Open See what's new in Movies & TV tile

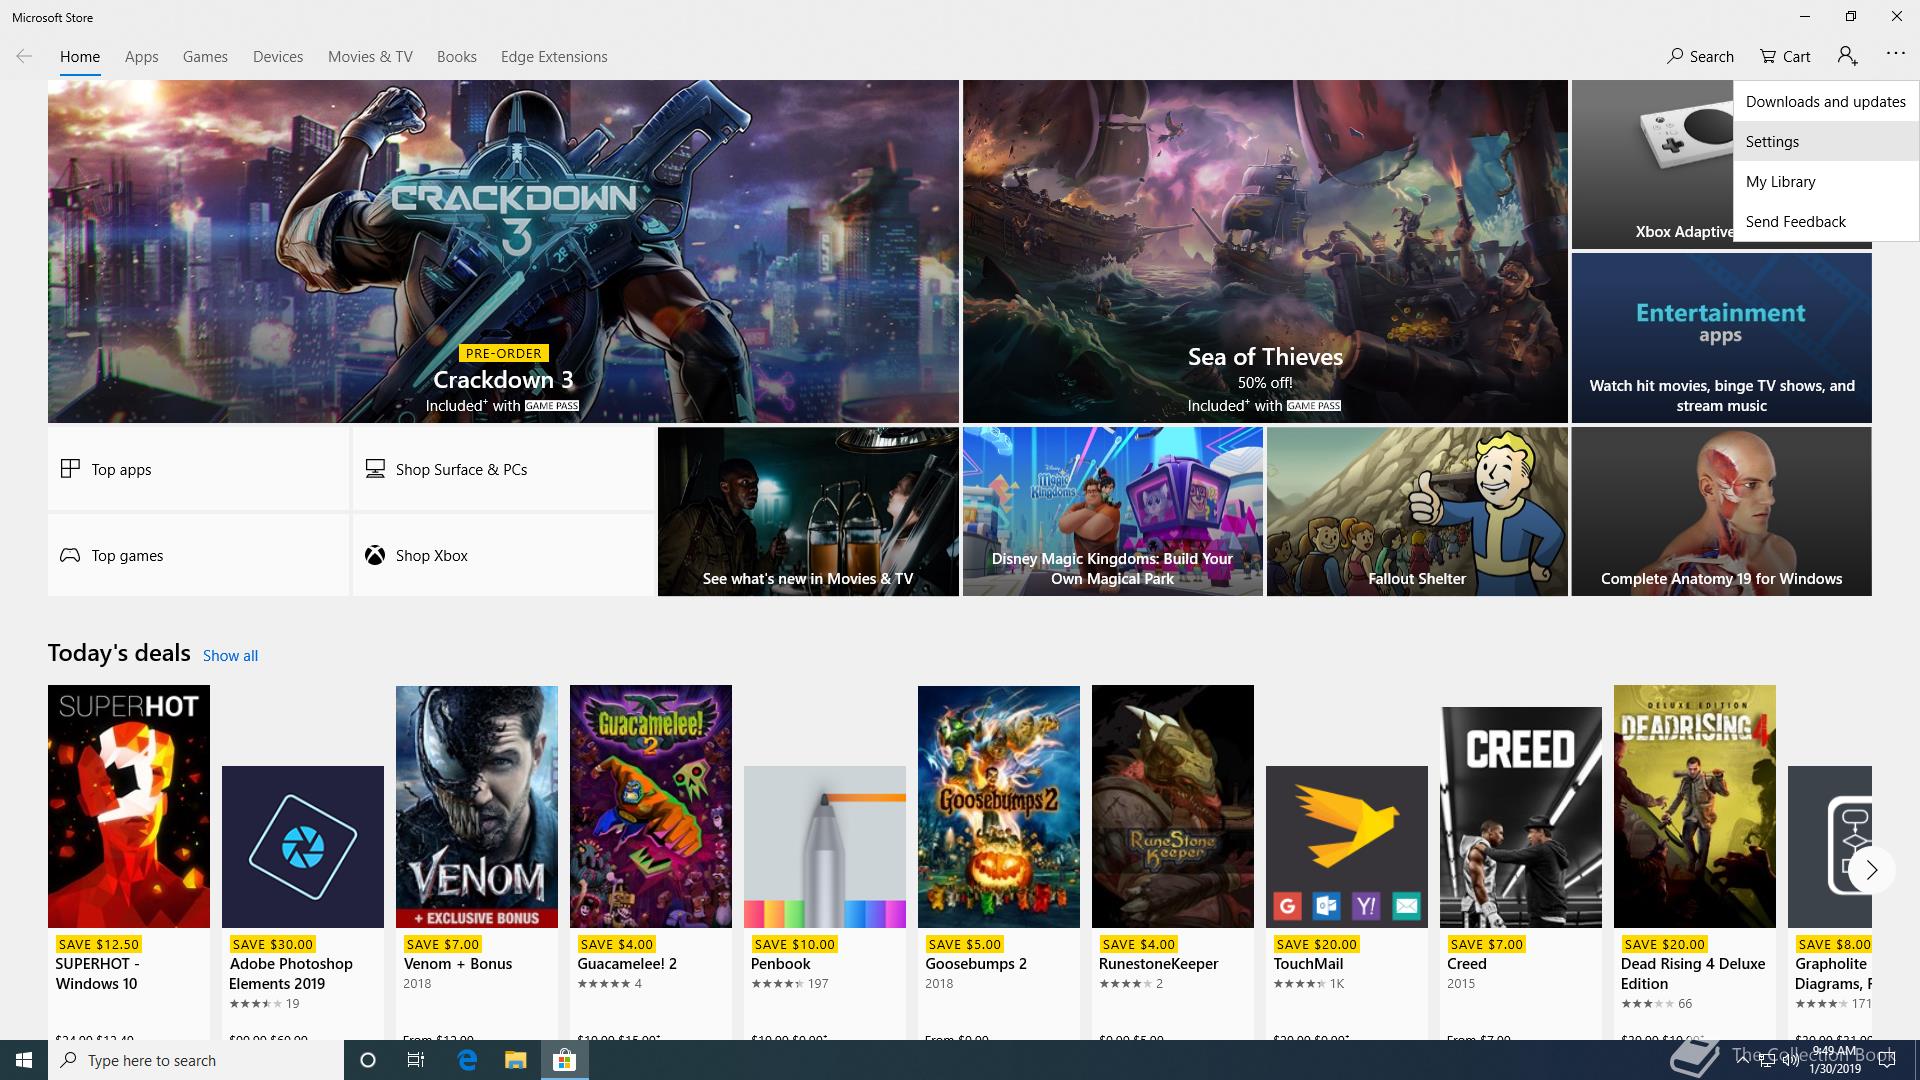[808, 512]
